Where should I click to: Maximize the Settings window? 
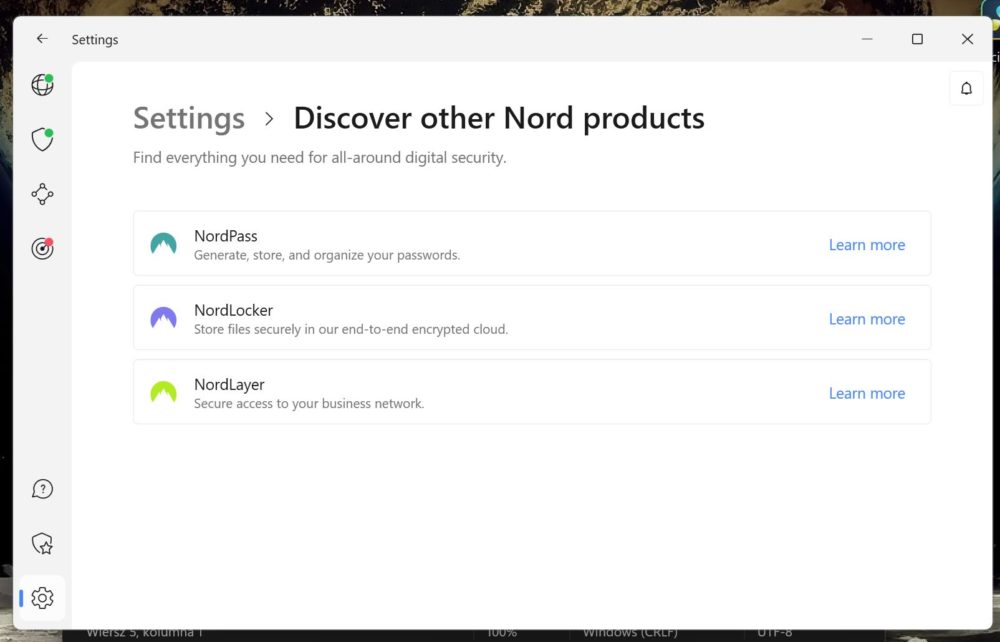[917, 39]
